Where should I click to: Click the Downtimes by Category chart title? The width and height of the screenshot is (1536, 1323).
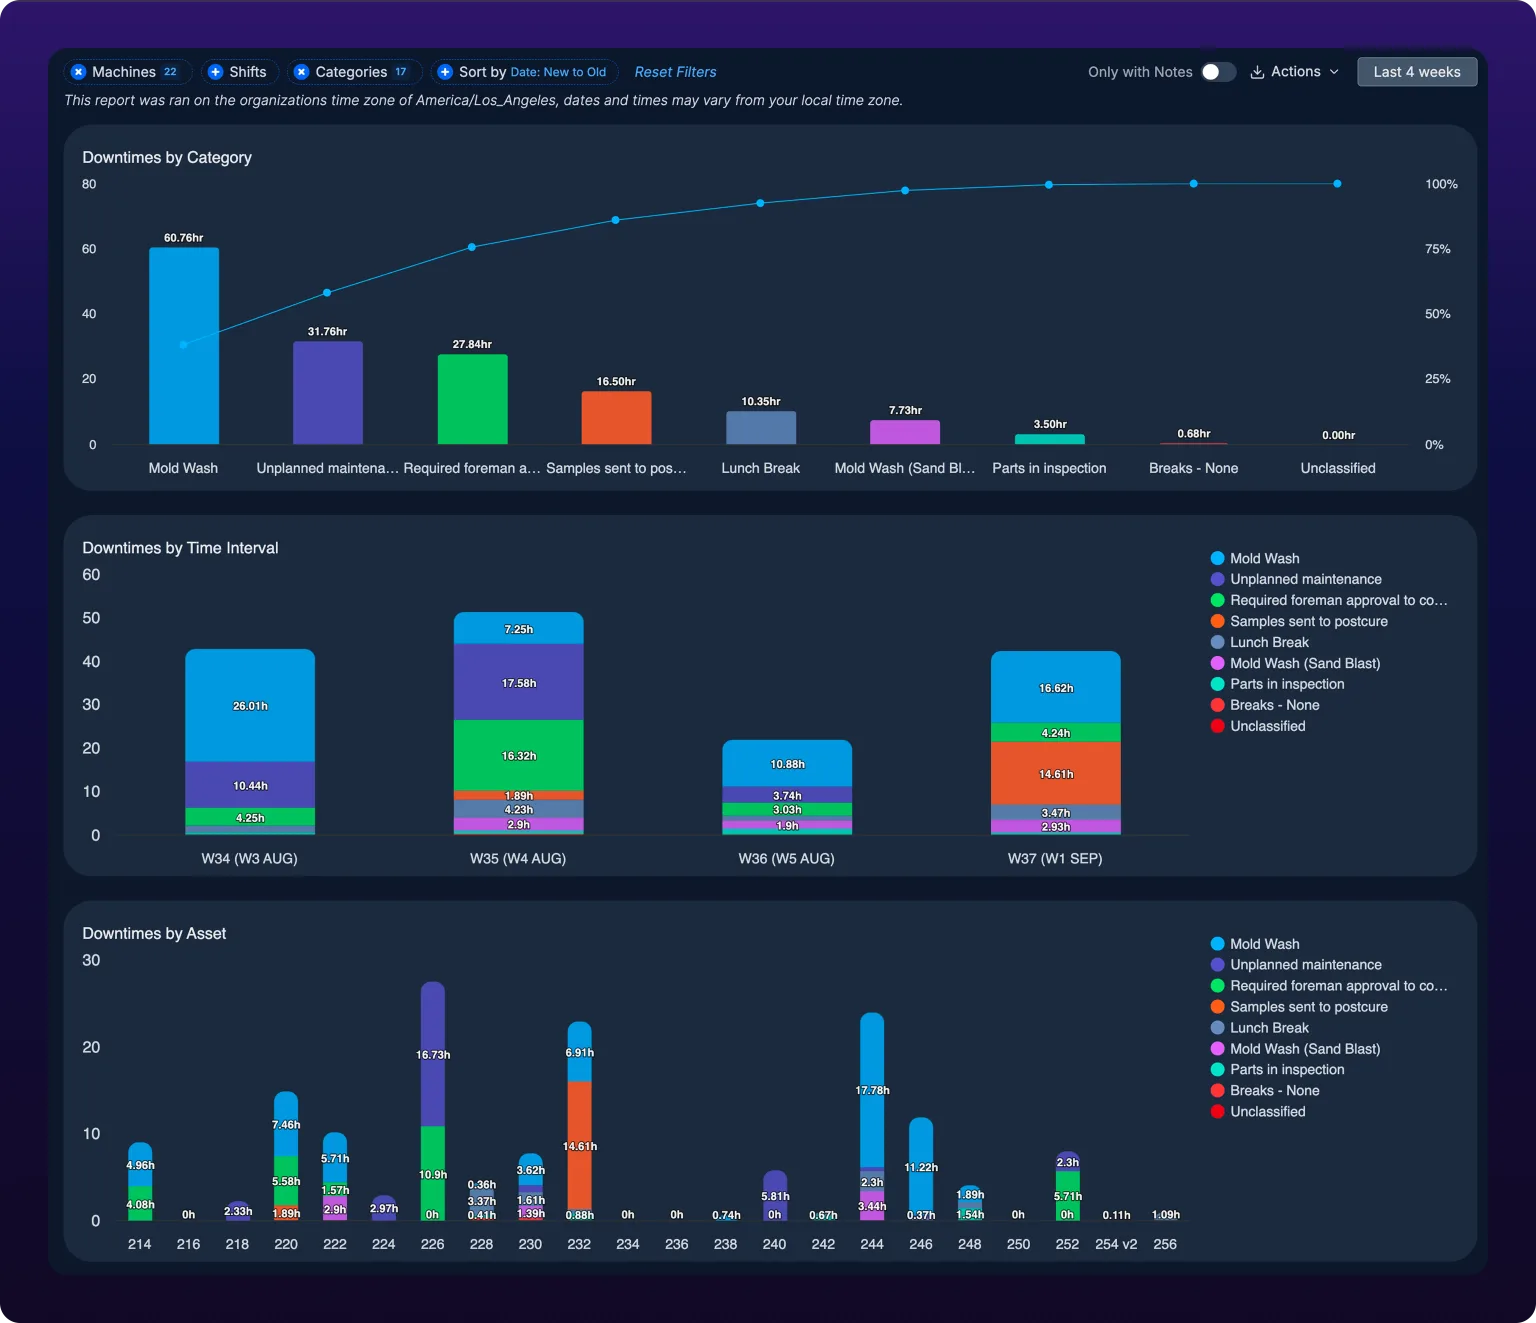coord(167,157)
